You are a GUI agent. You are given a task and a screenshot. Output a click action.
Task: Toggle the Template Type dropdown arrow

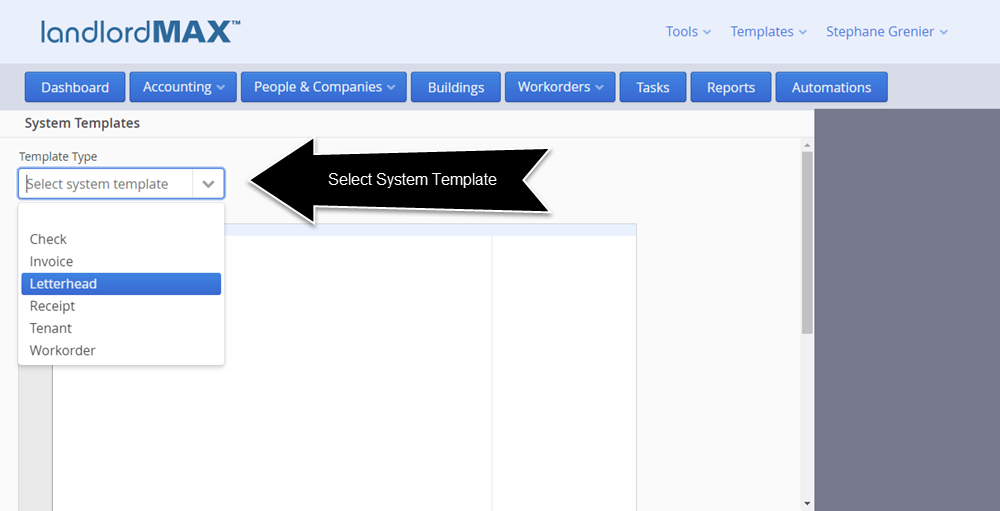click(x=208, y=184)
